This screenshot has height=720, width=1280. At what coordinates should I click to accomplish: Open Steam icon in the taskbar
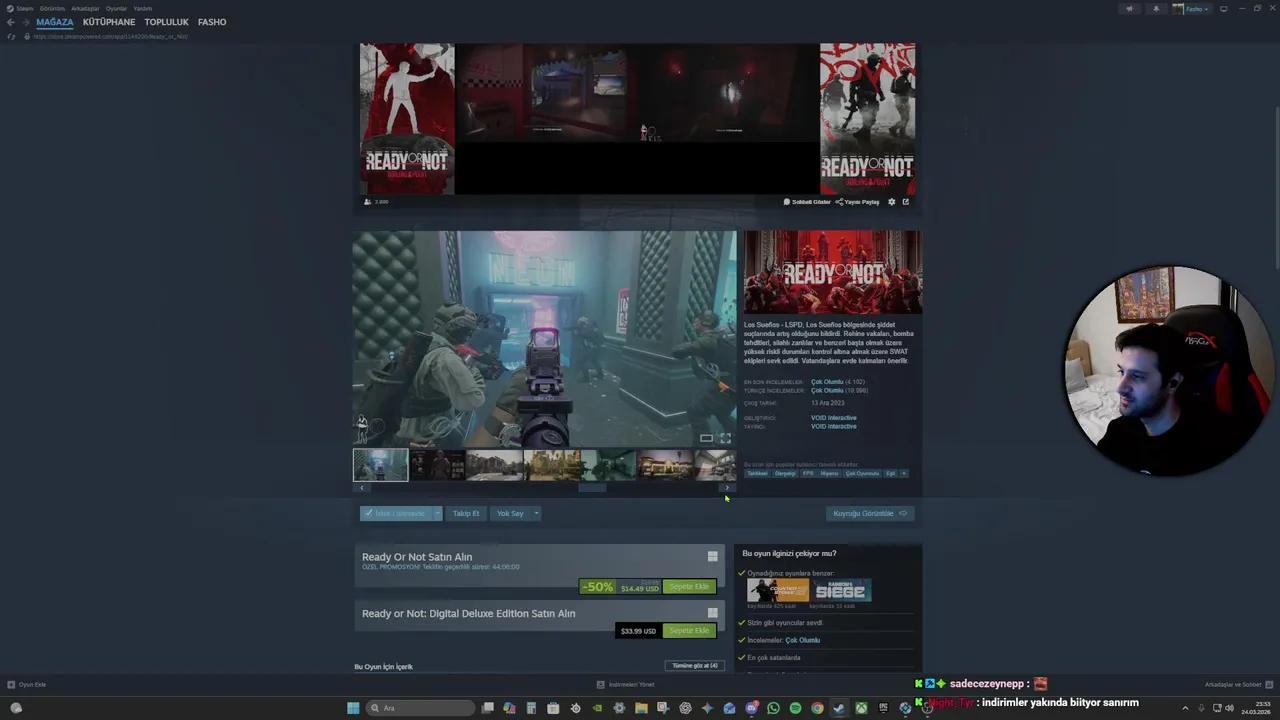[839, 708]
